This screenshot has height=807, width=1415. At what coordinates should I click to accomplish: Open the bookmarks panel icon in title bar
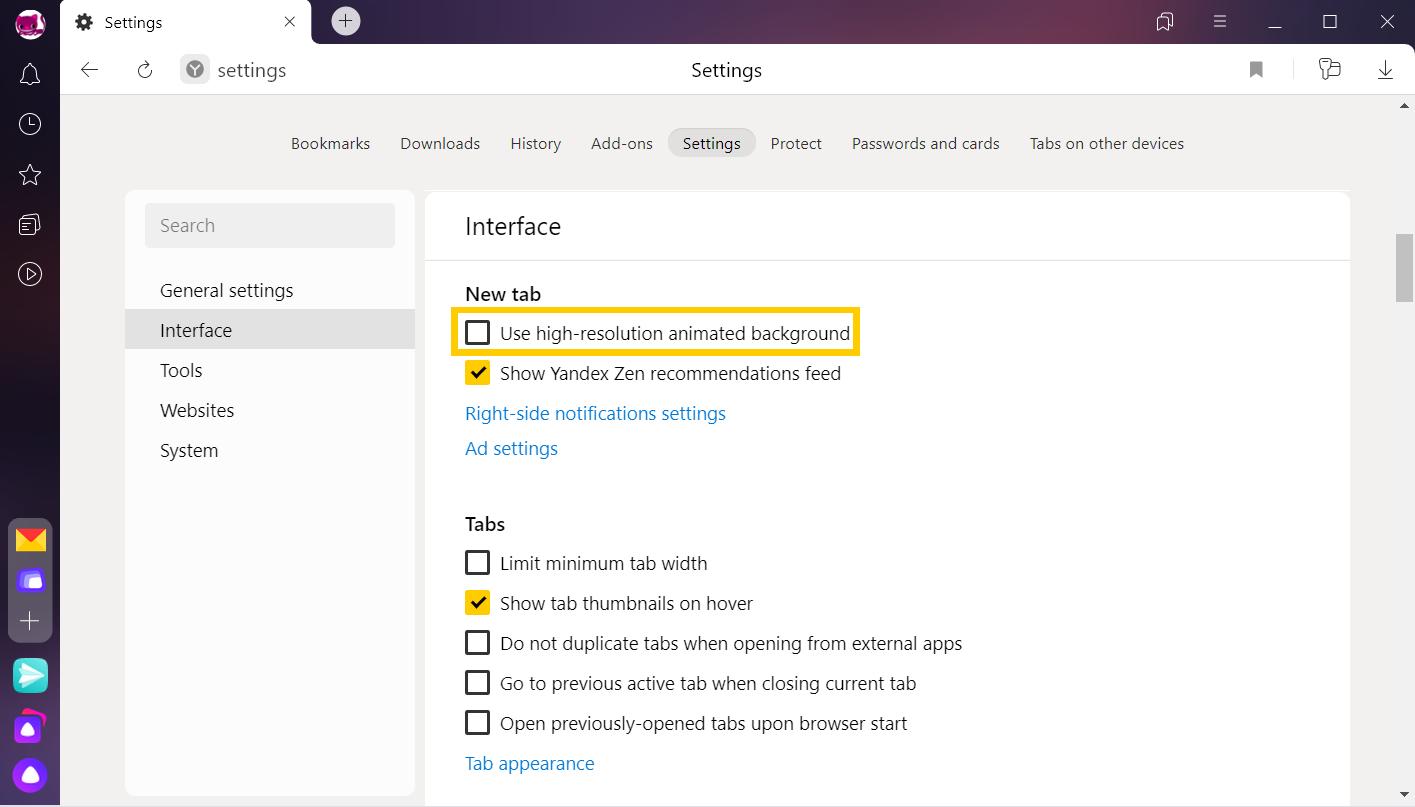tap(1165, 21)
